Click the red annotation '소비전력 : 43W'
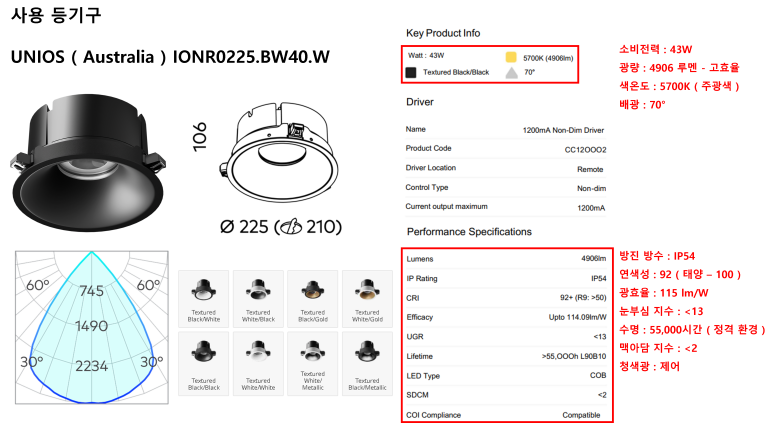773x423 pixels. click(x=656, y=49)
